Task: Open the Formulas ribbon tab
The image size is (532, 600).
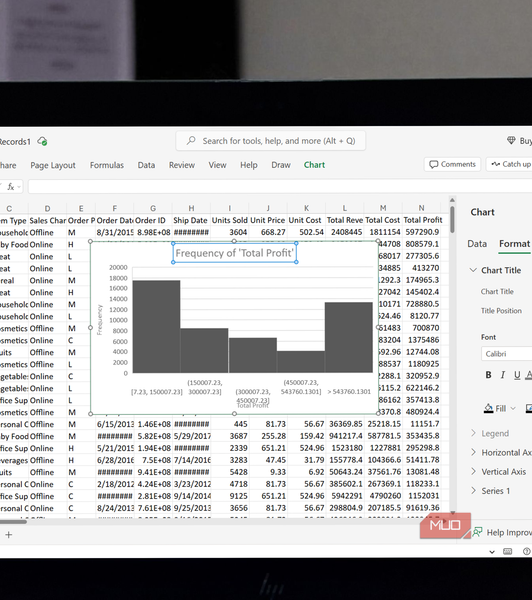Action: click(107, 165)
